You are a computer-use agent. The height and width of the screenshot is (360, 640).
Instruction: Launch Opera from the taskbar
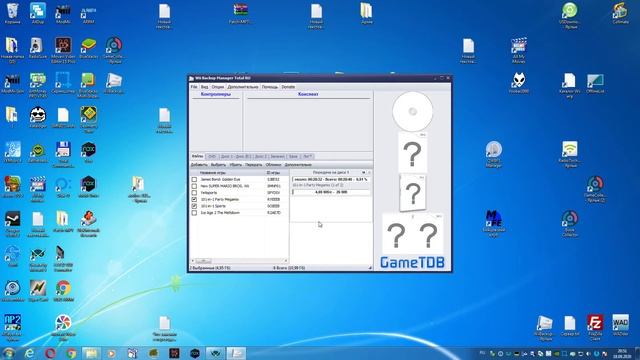click(x=50, y=353)
